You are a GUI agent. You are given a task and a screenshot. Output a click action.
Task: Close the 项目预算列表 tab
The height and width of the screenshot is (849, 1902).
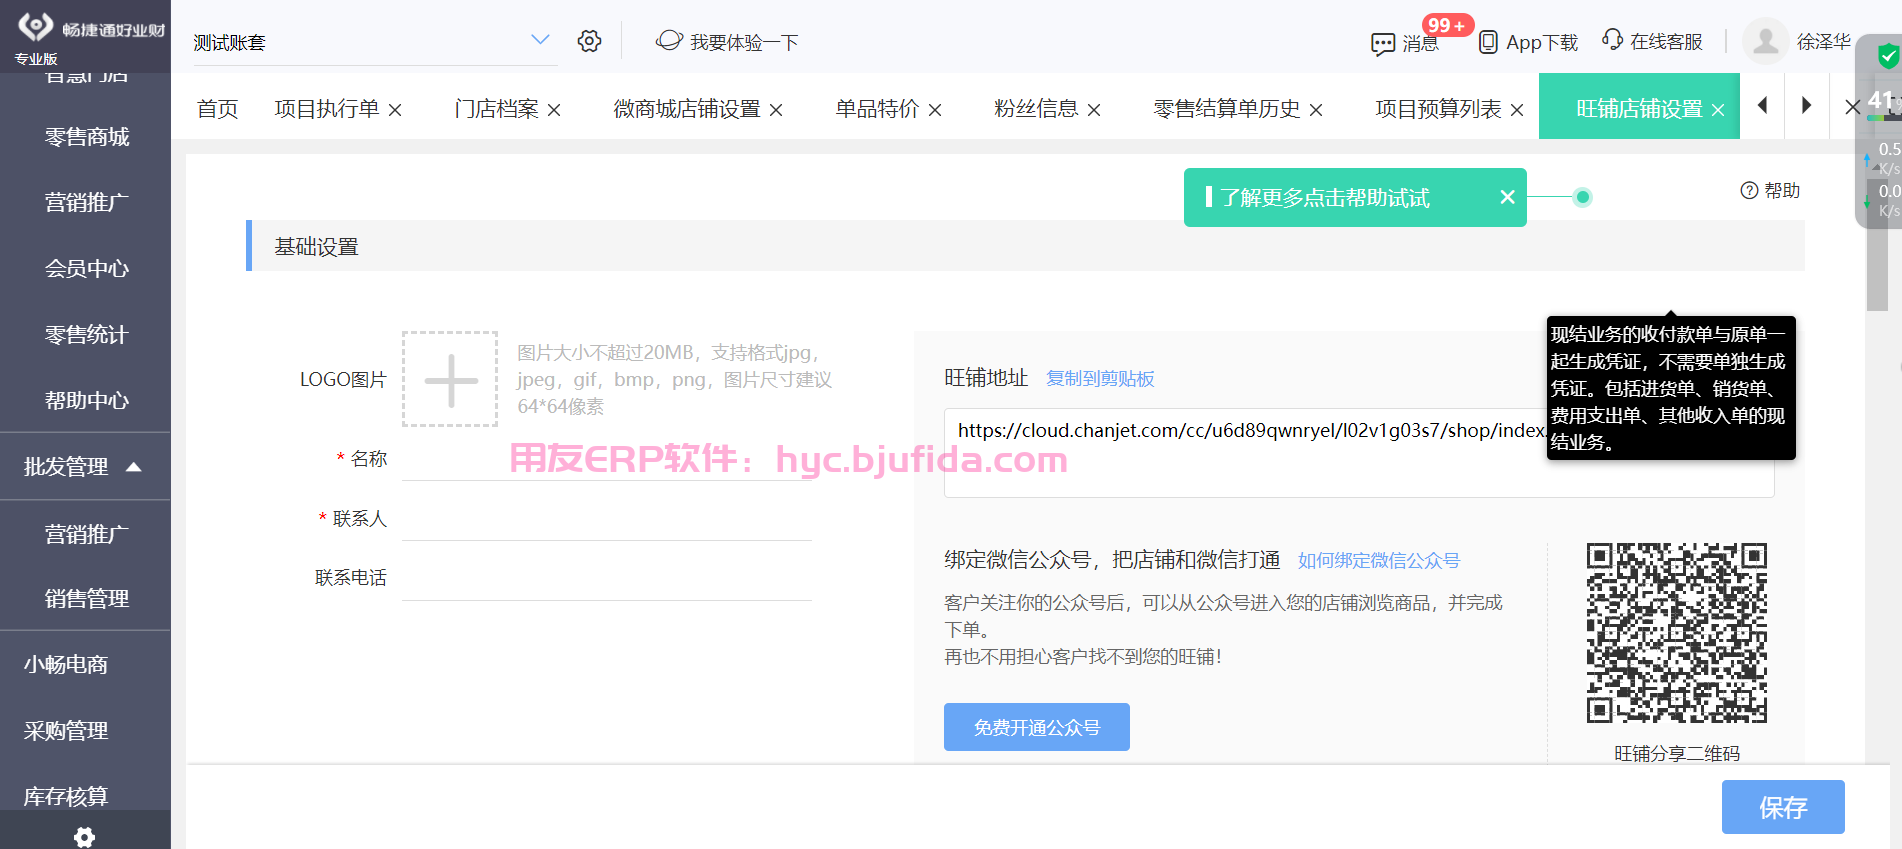point(1517,110)
